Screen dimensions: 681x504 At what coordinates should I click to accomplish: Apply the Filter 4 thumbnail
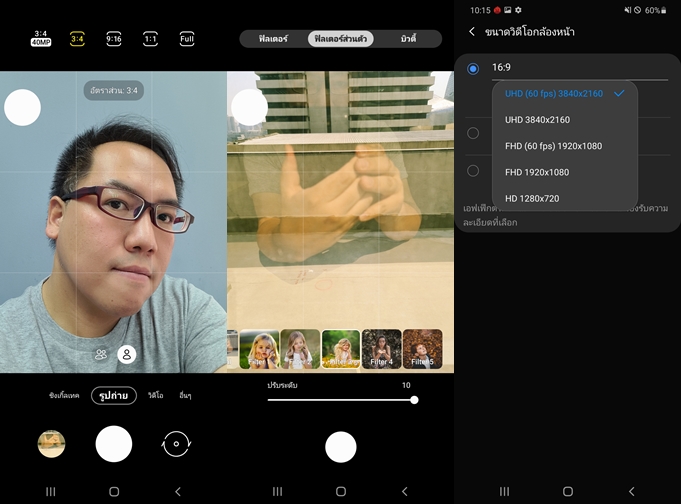381,349
